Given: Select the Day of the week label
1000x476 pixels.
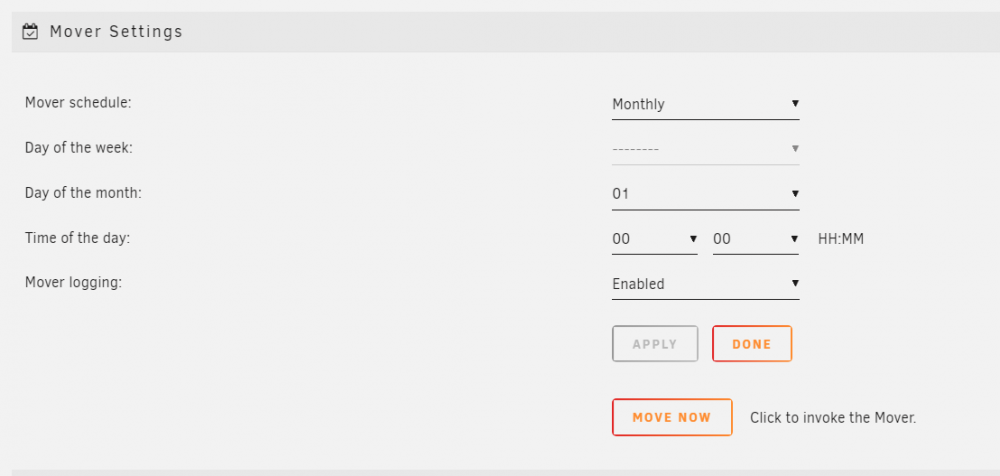Looking at the screenshot, I should point(78,147).
